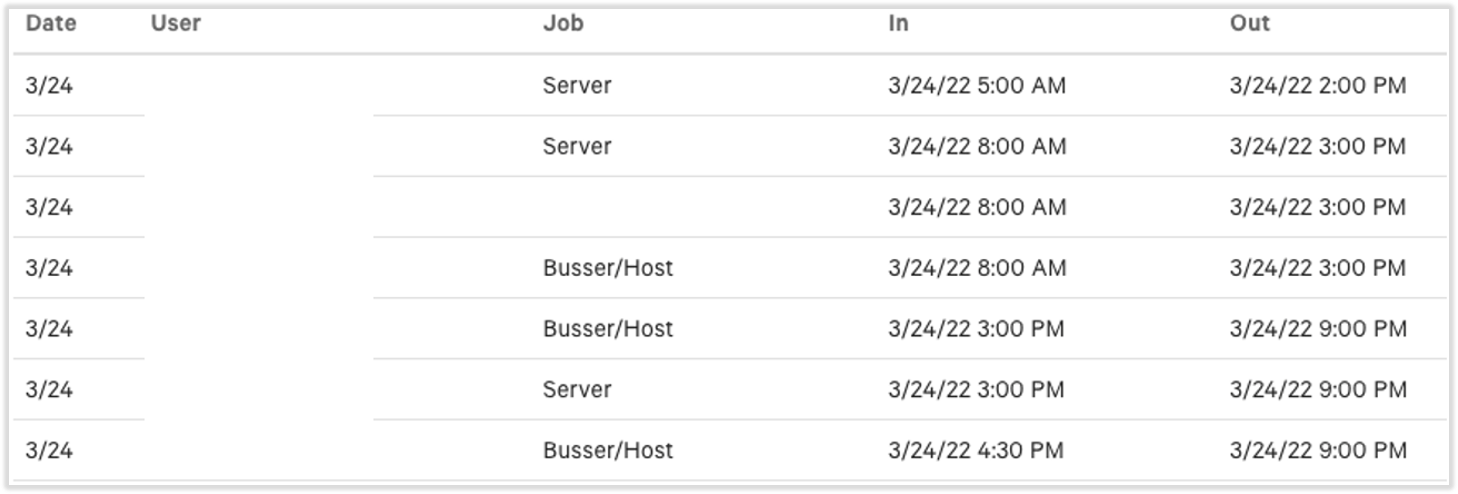Click the Date column header
This screenshot has height=494, width=1458.
click(x=51, y=23)
